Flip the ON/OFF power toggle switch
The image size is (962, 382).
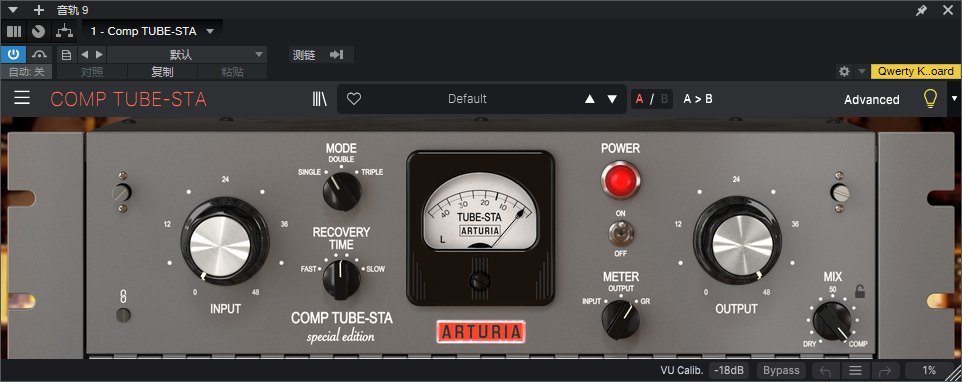pos(620,234)
